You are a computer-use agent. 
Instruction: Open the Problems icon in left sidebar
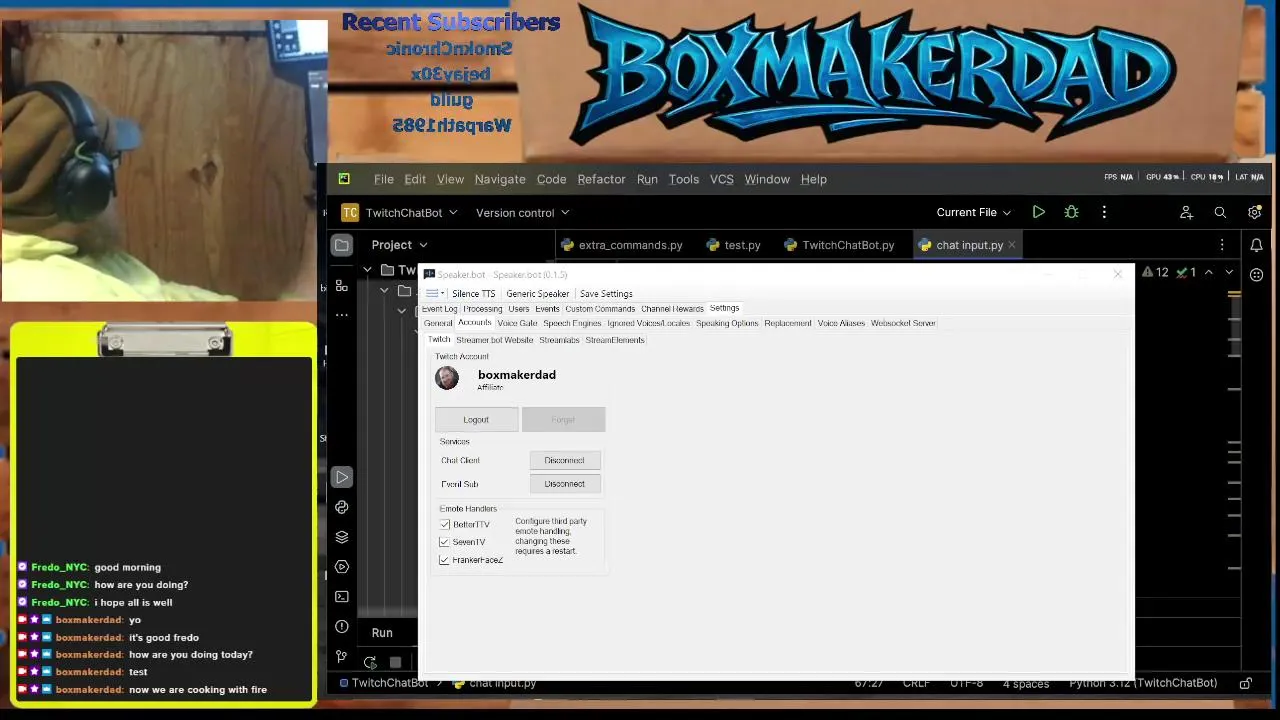point(342,627)
